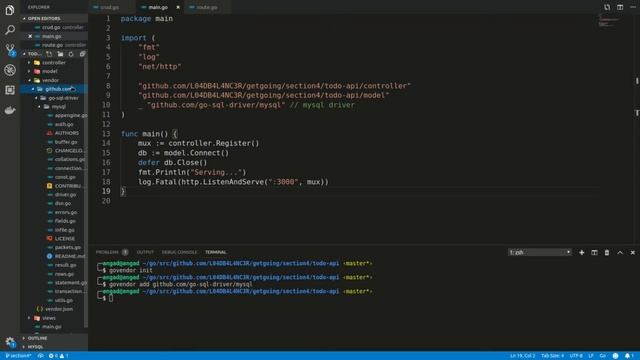
Task: Click the Refresh Explorer icon
Action: coord(71,54)
